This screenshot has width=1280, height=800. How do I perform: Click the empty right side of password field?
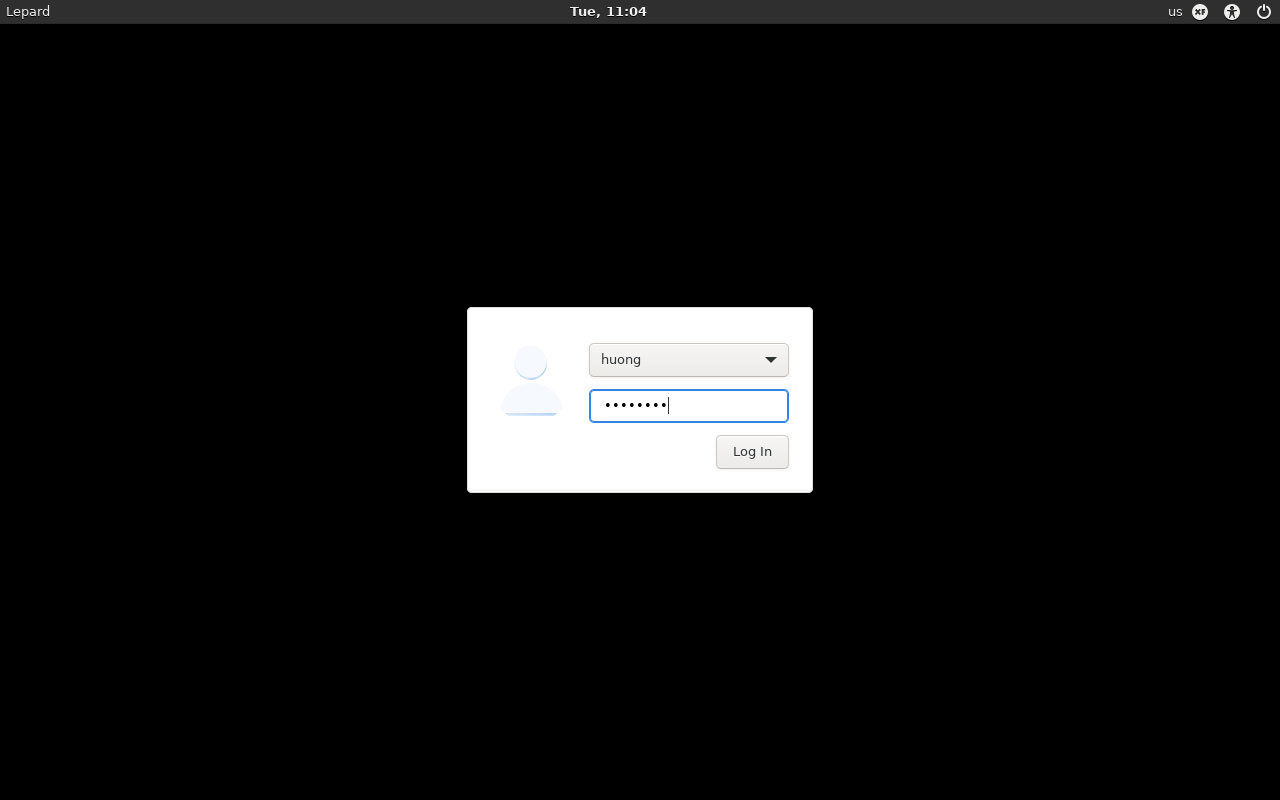pyautogui.click(x=740, y=406)
